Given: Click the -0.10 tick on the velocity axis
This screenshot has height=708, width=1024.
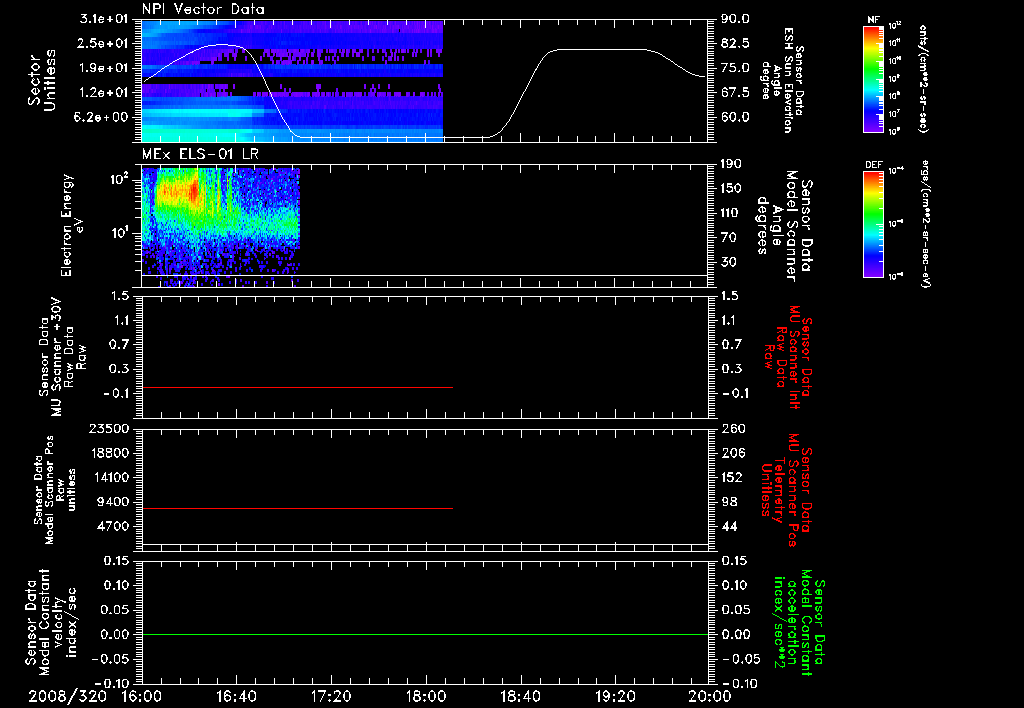Looking at the screenshot, I should pyautogui.click(x=112, y=683).
